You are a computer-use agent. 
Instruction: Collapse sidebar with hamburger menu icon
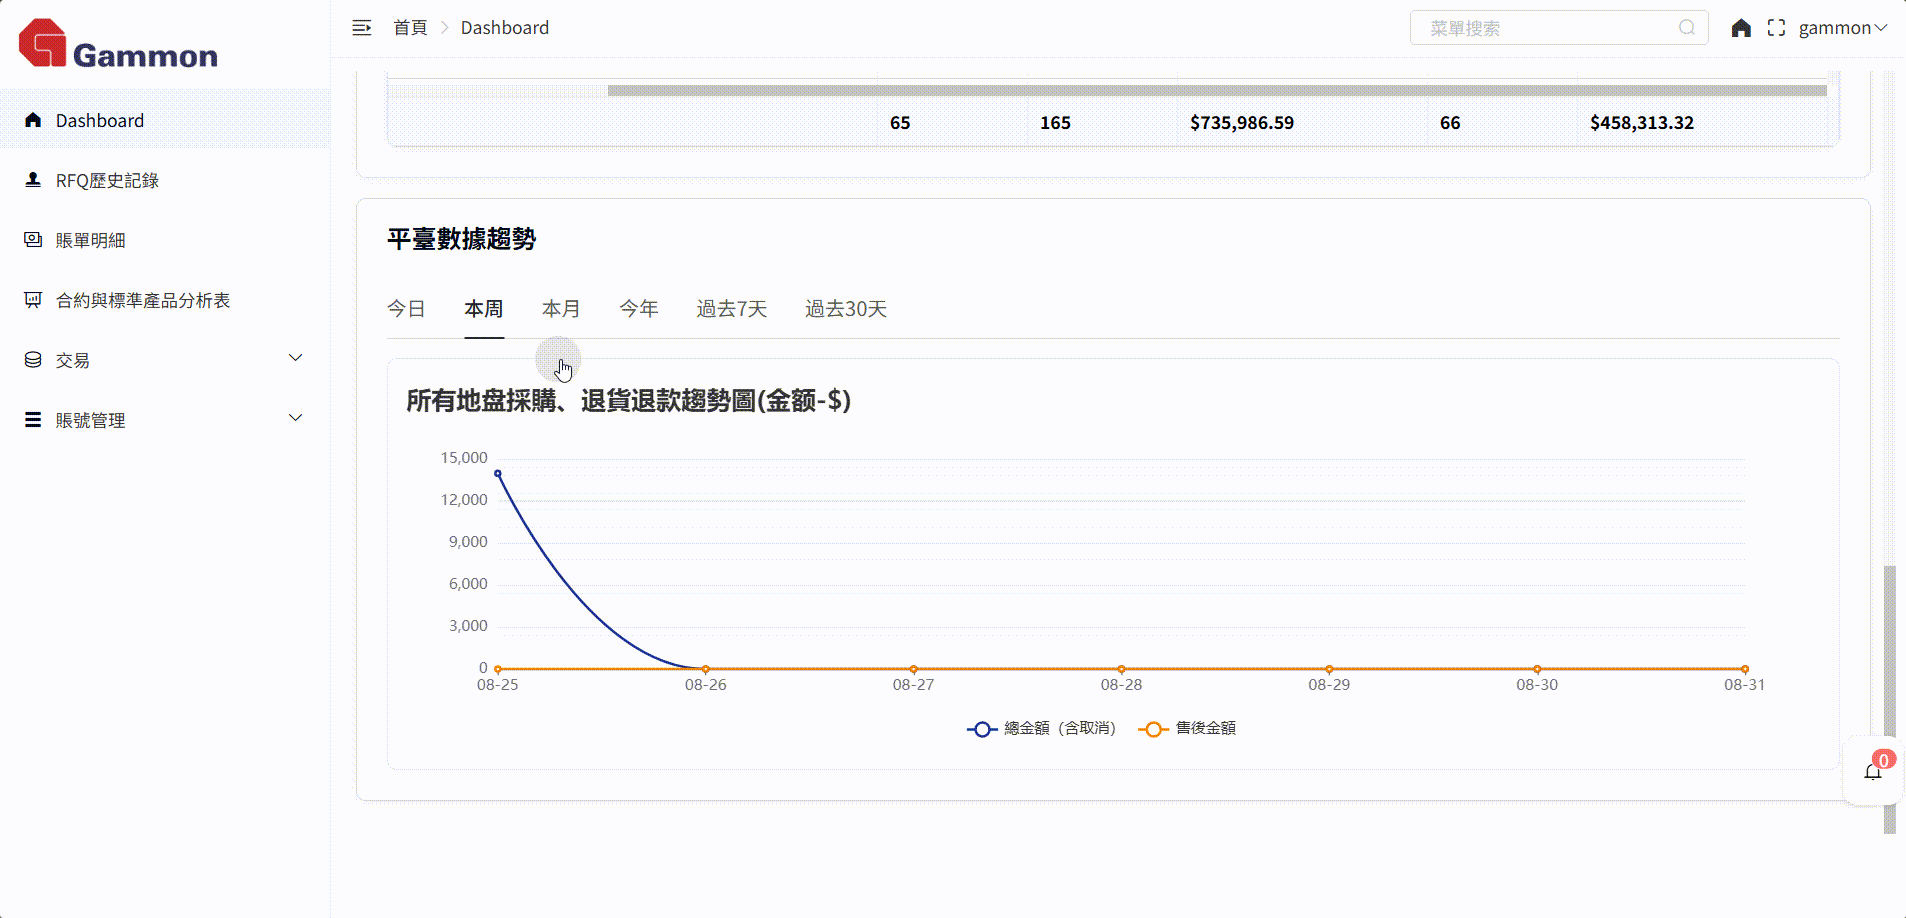tap(362, 28)
